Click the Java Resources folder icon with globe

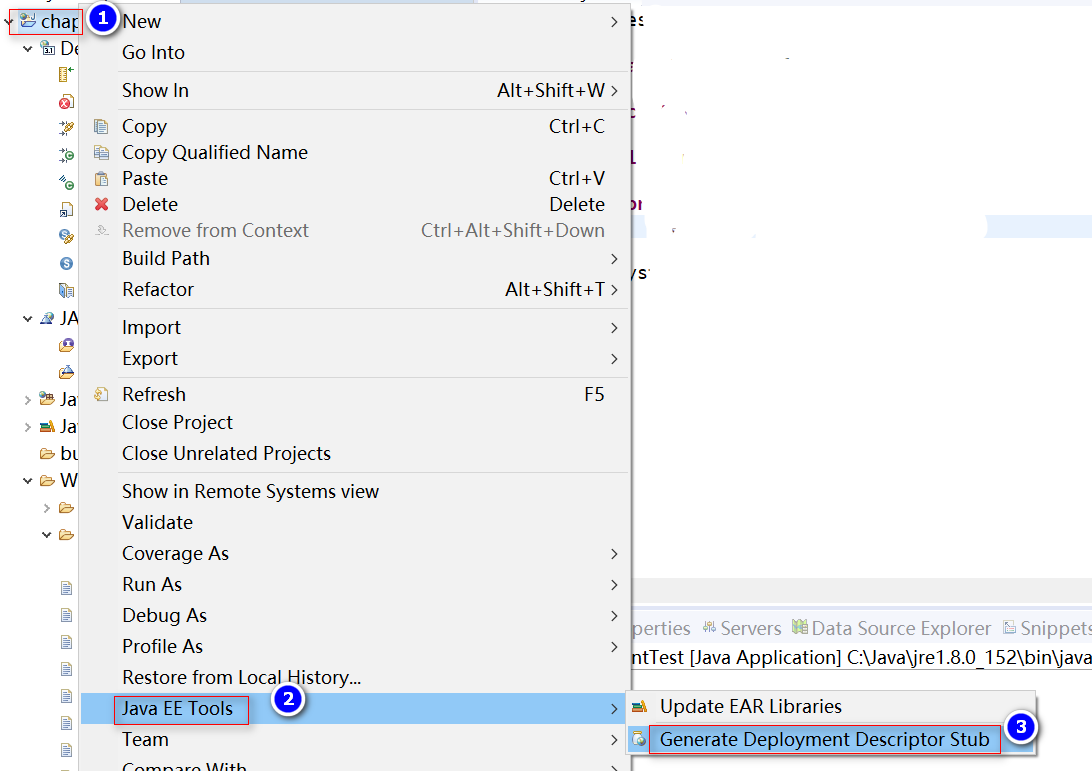tap(47, 398)
